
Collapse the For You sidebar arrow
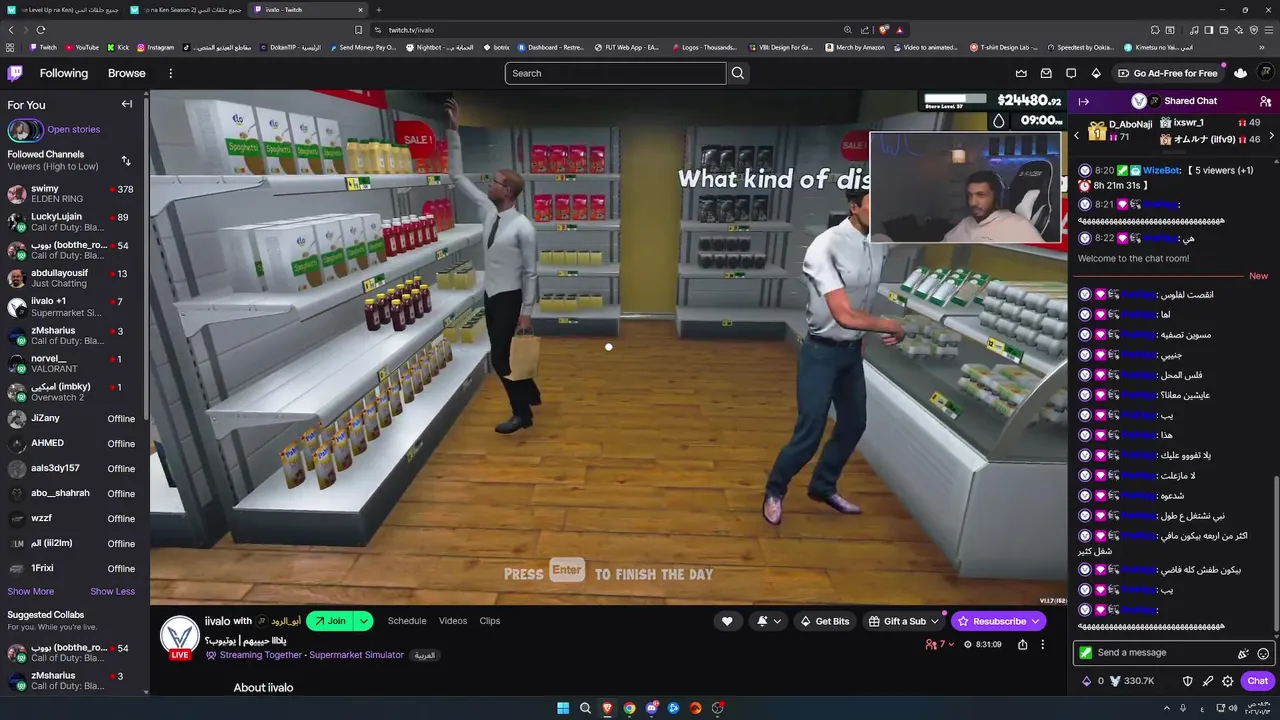127,104
